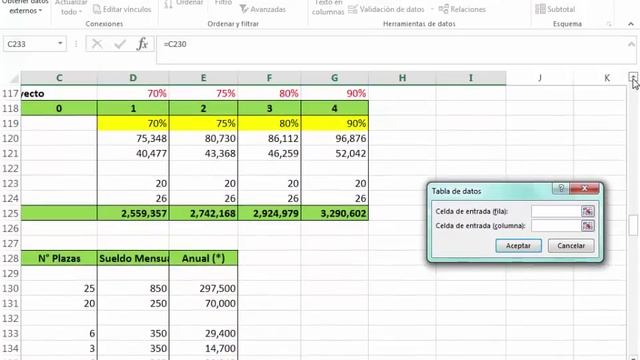Click the total cell 2,559,357
This screenshot has width=640, height=360.
tap(133, 213)
